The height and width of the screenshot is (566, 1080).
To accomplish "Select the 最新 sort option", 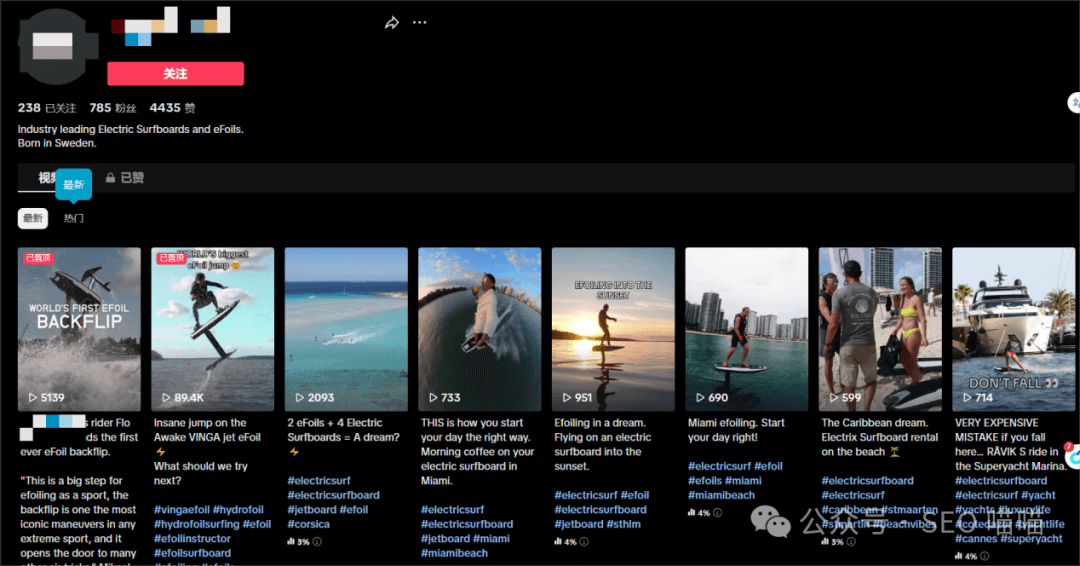I will (x=33, y=218).
